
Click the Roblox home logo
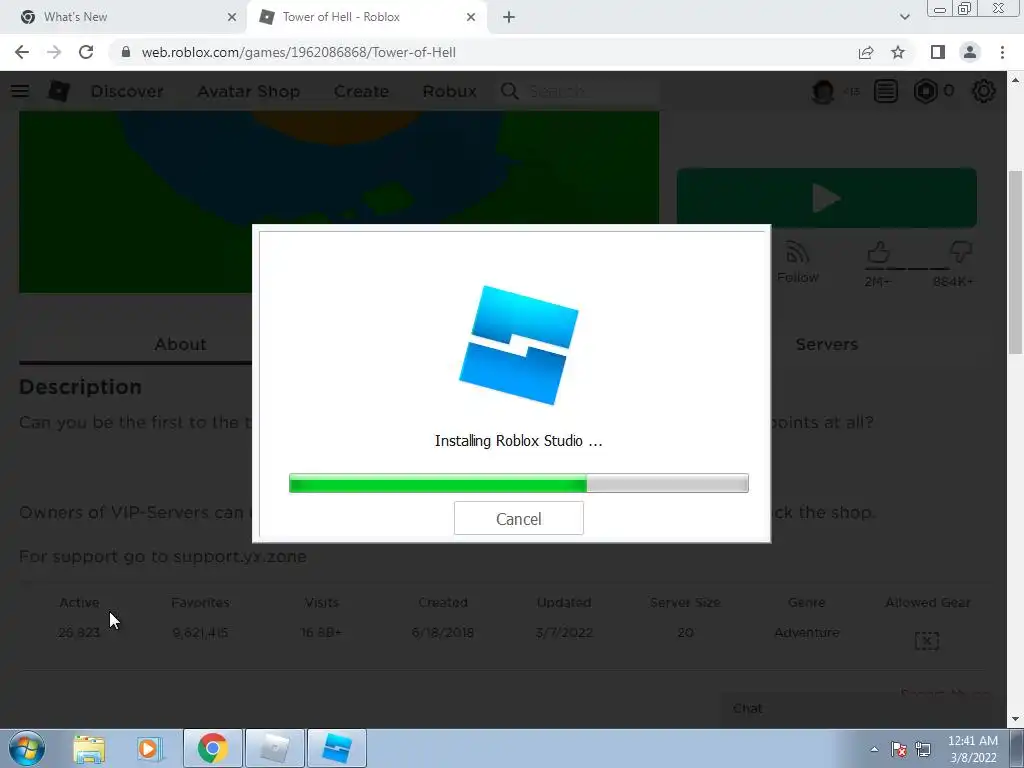(x=59, y=91)
